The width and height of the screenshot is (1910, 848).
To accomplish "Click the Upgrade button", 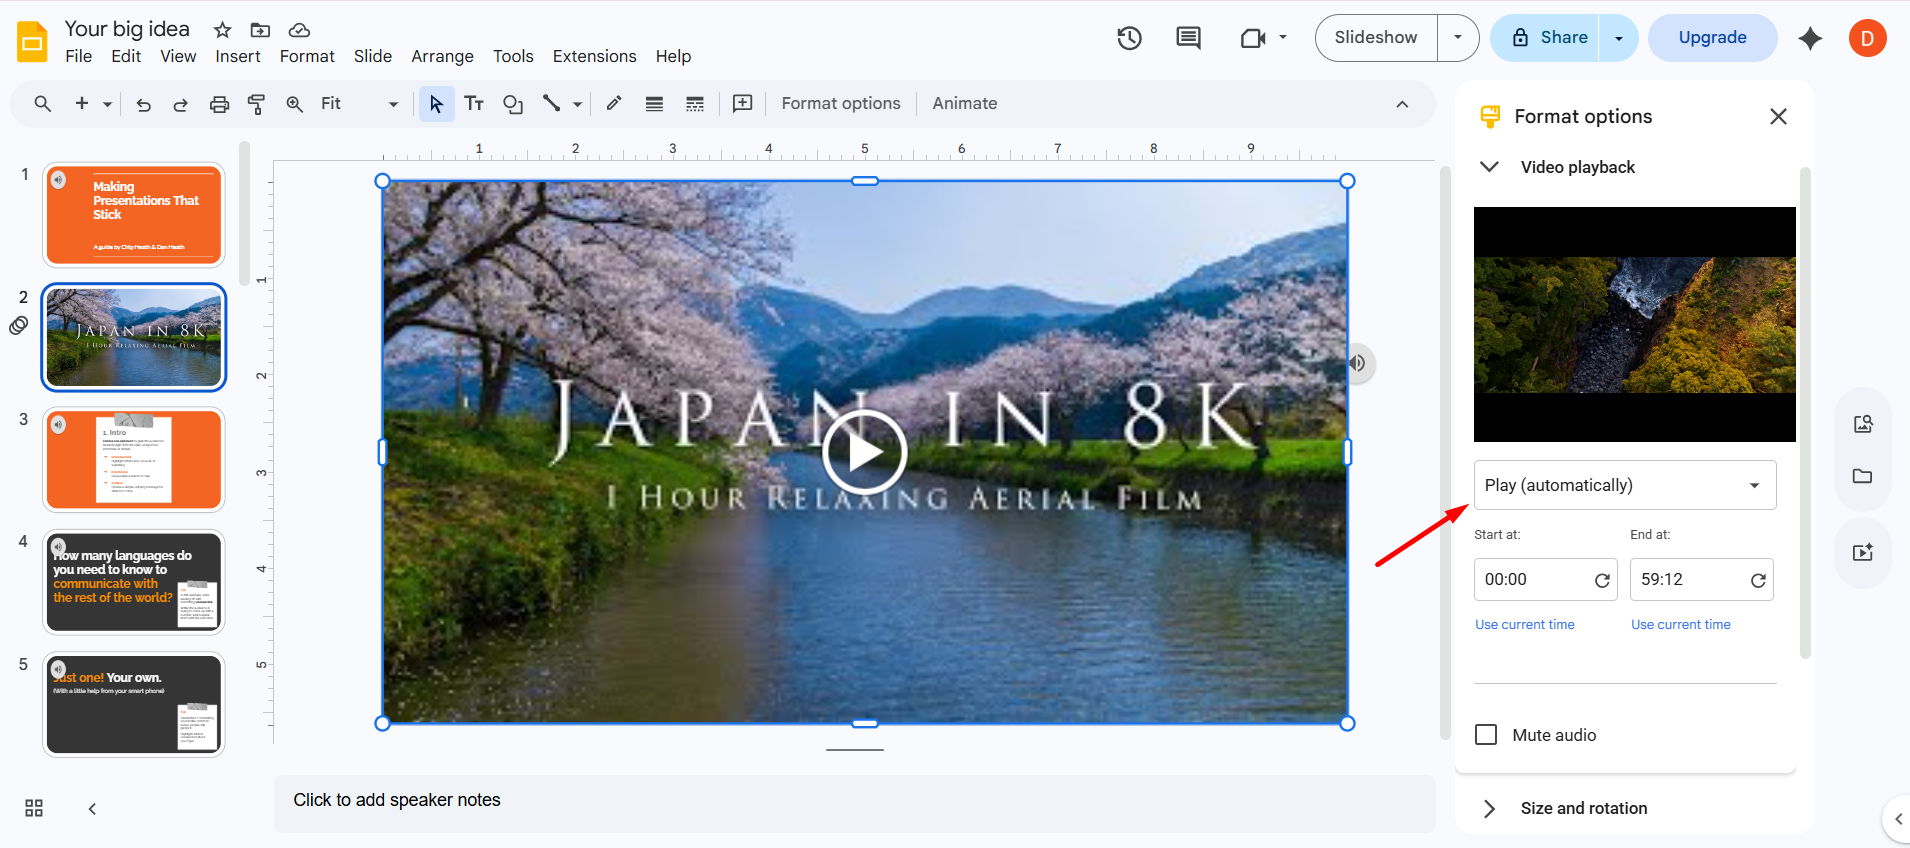I will pos(1712,38).
